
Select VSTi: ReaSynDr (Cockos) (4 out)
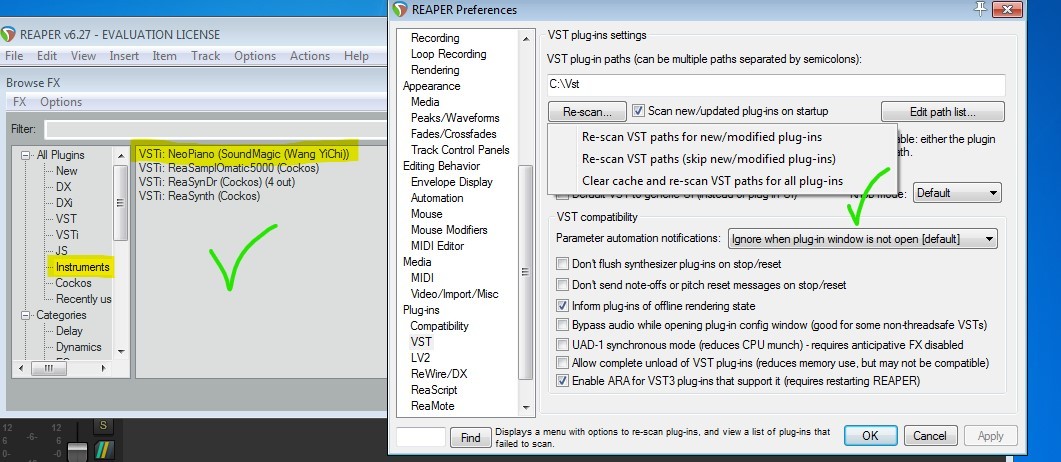(217, 182)
